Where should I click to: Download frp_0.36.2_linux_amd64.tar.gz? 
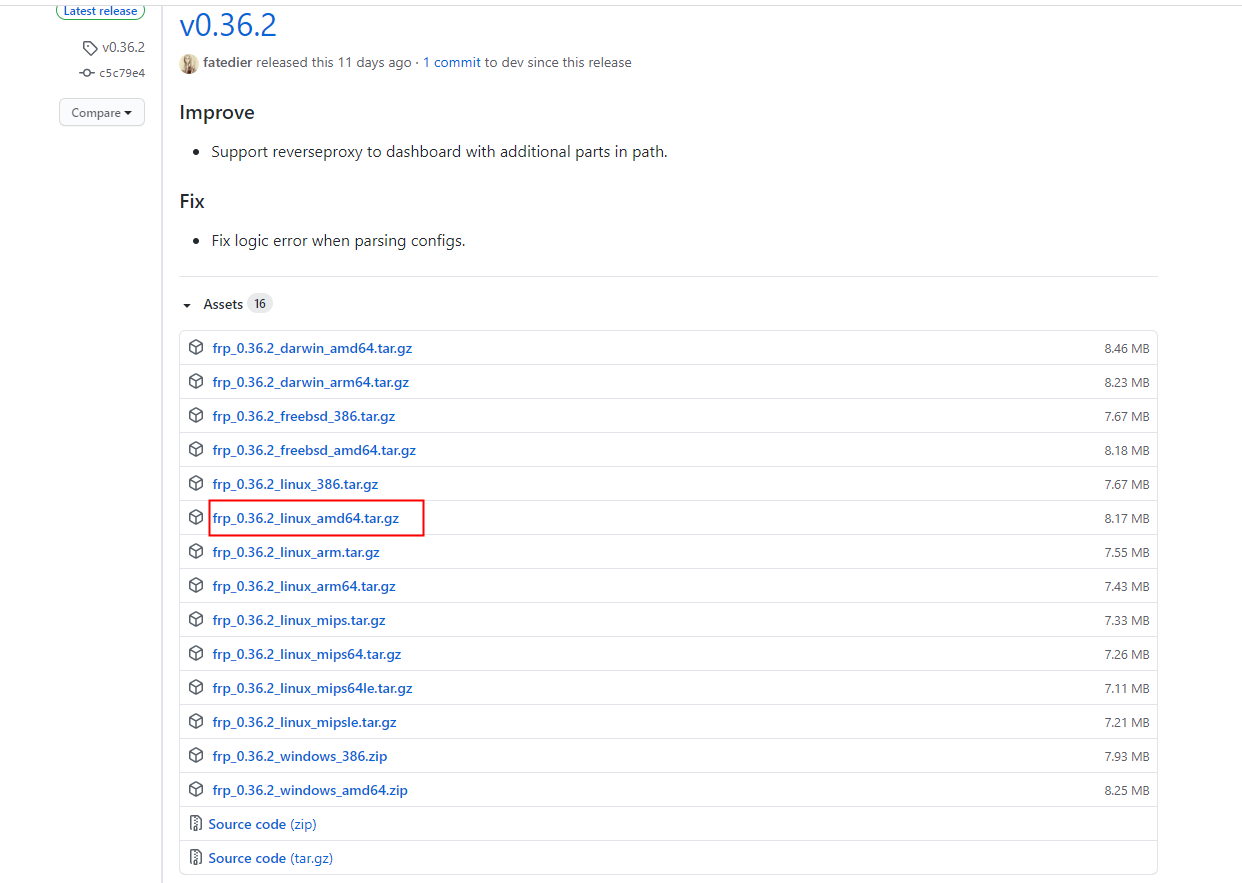point(306,519)
